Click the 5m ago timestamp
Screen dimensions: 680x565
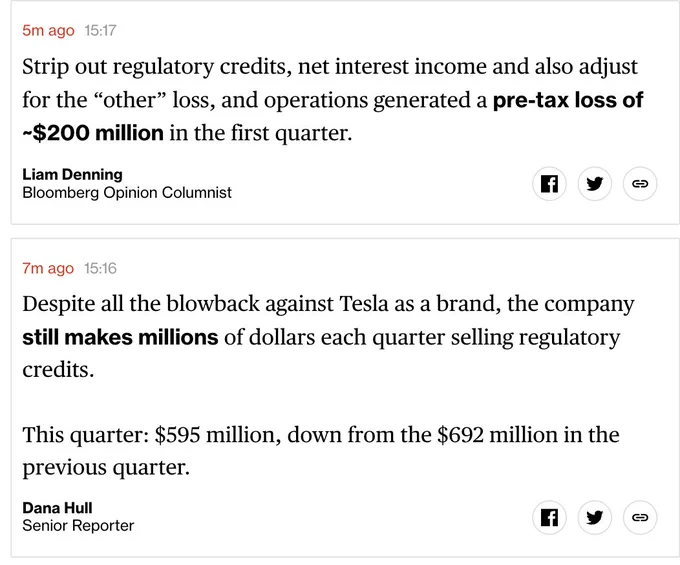(x=49, y=30)
